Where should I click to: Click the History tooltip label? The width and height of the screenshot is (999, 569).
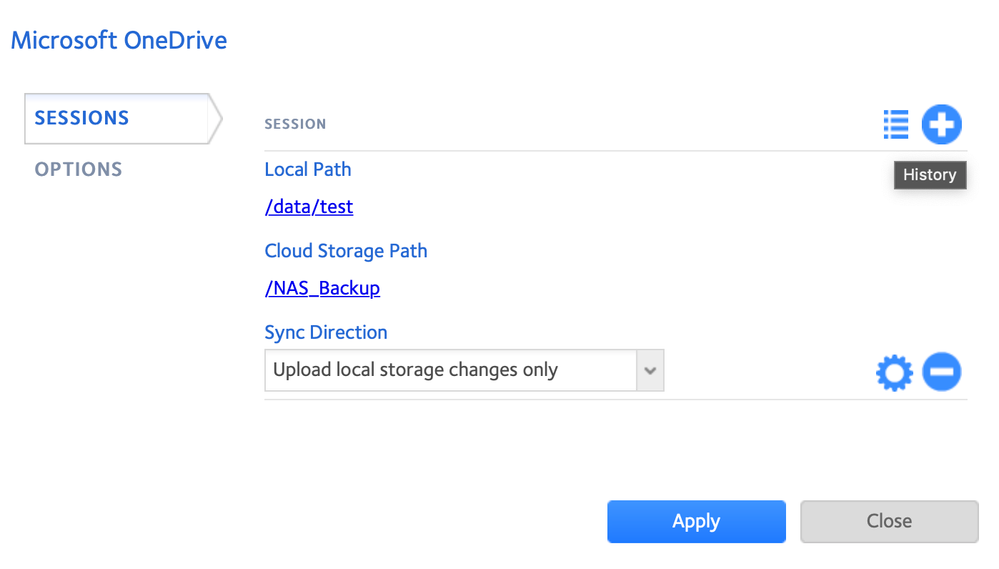pos(930,175)
